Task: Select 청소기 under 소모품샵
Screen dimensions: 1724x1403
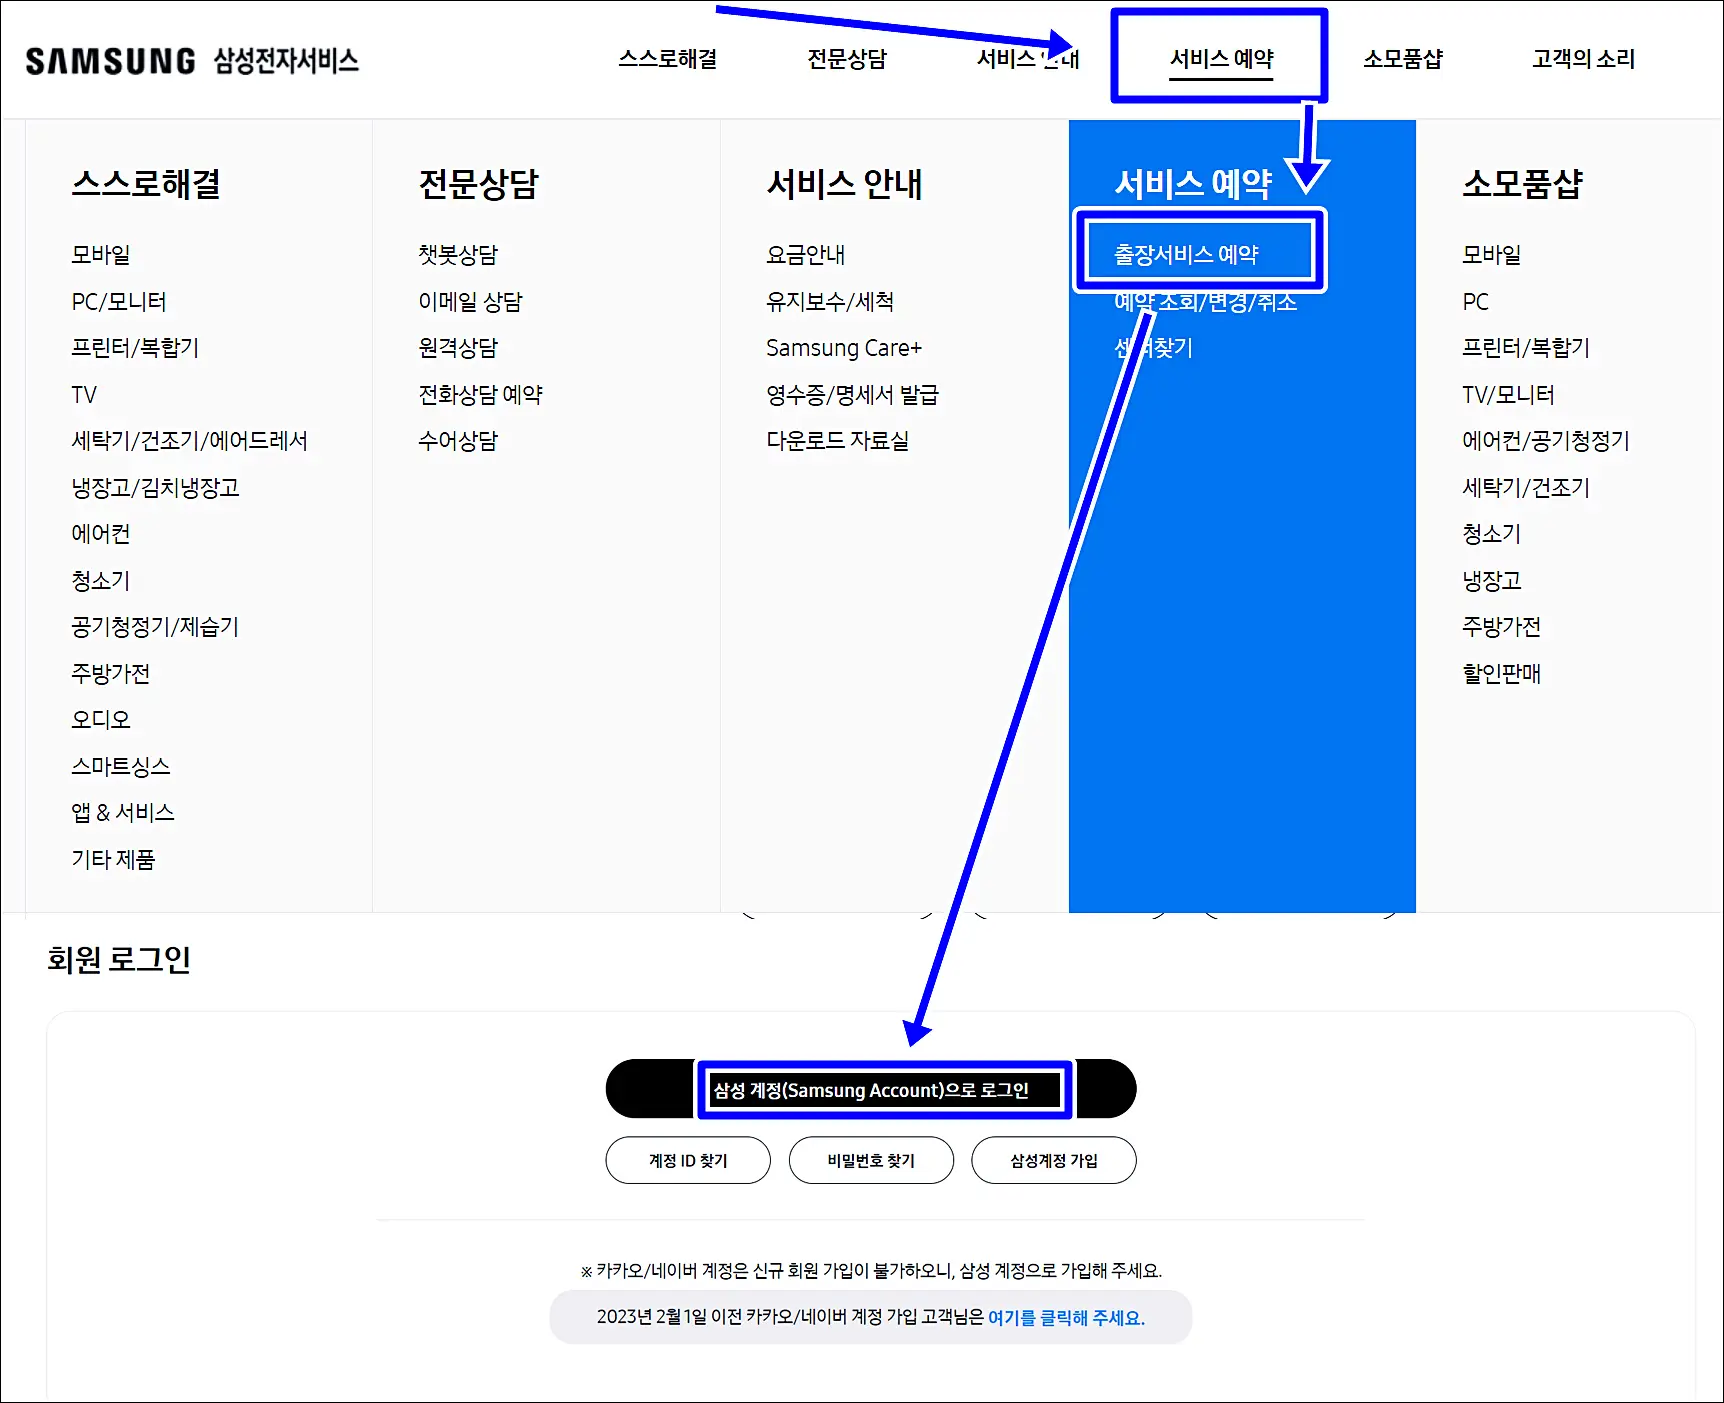Action: [1492, 534]
